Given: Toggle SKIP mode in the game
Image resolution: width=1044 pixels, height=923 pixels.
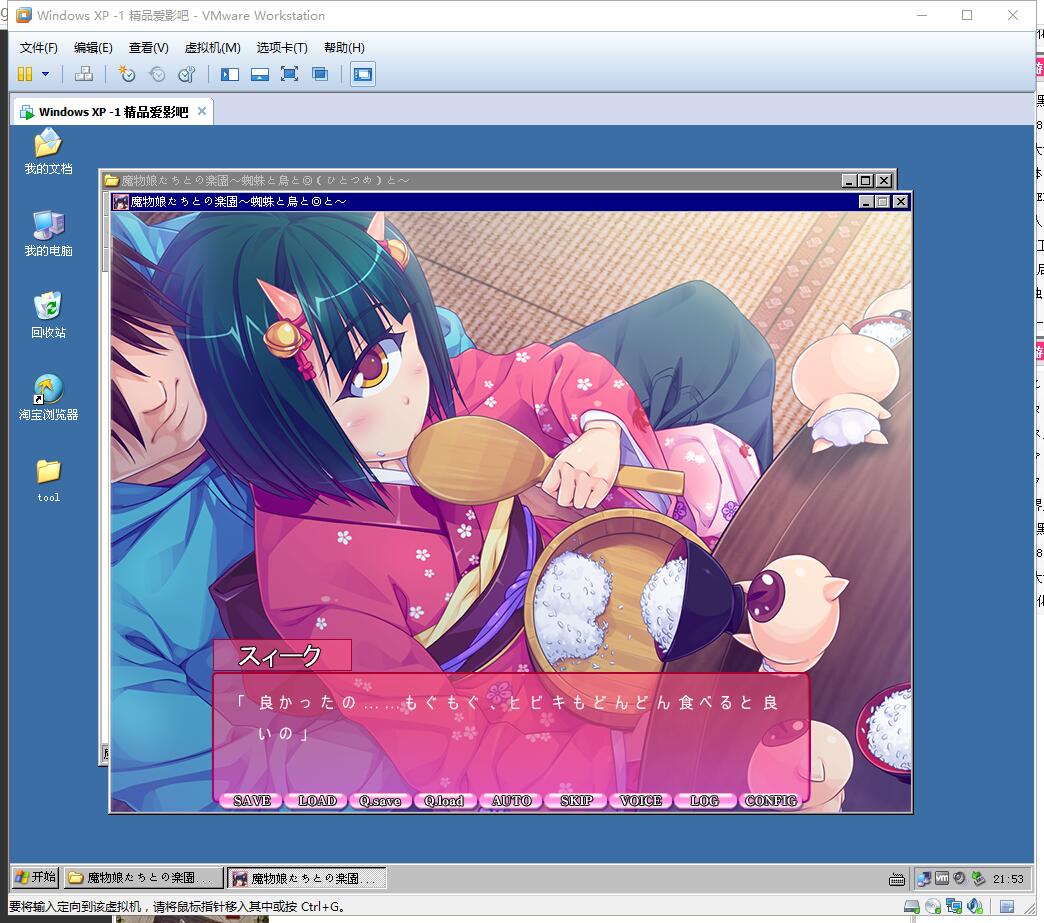Looking at the screenshot, I should click(x=576, y=800).
